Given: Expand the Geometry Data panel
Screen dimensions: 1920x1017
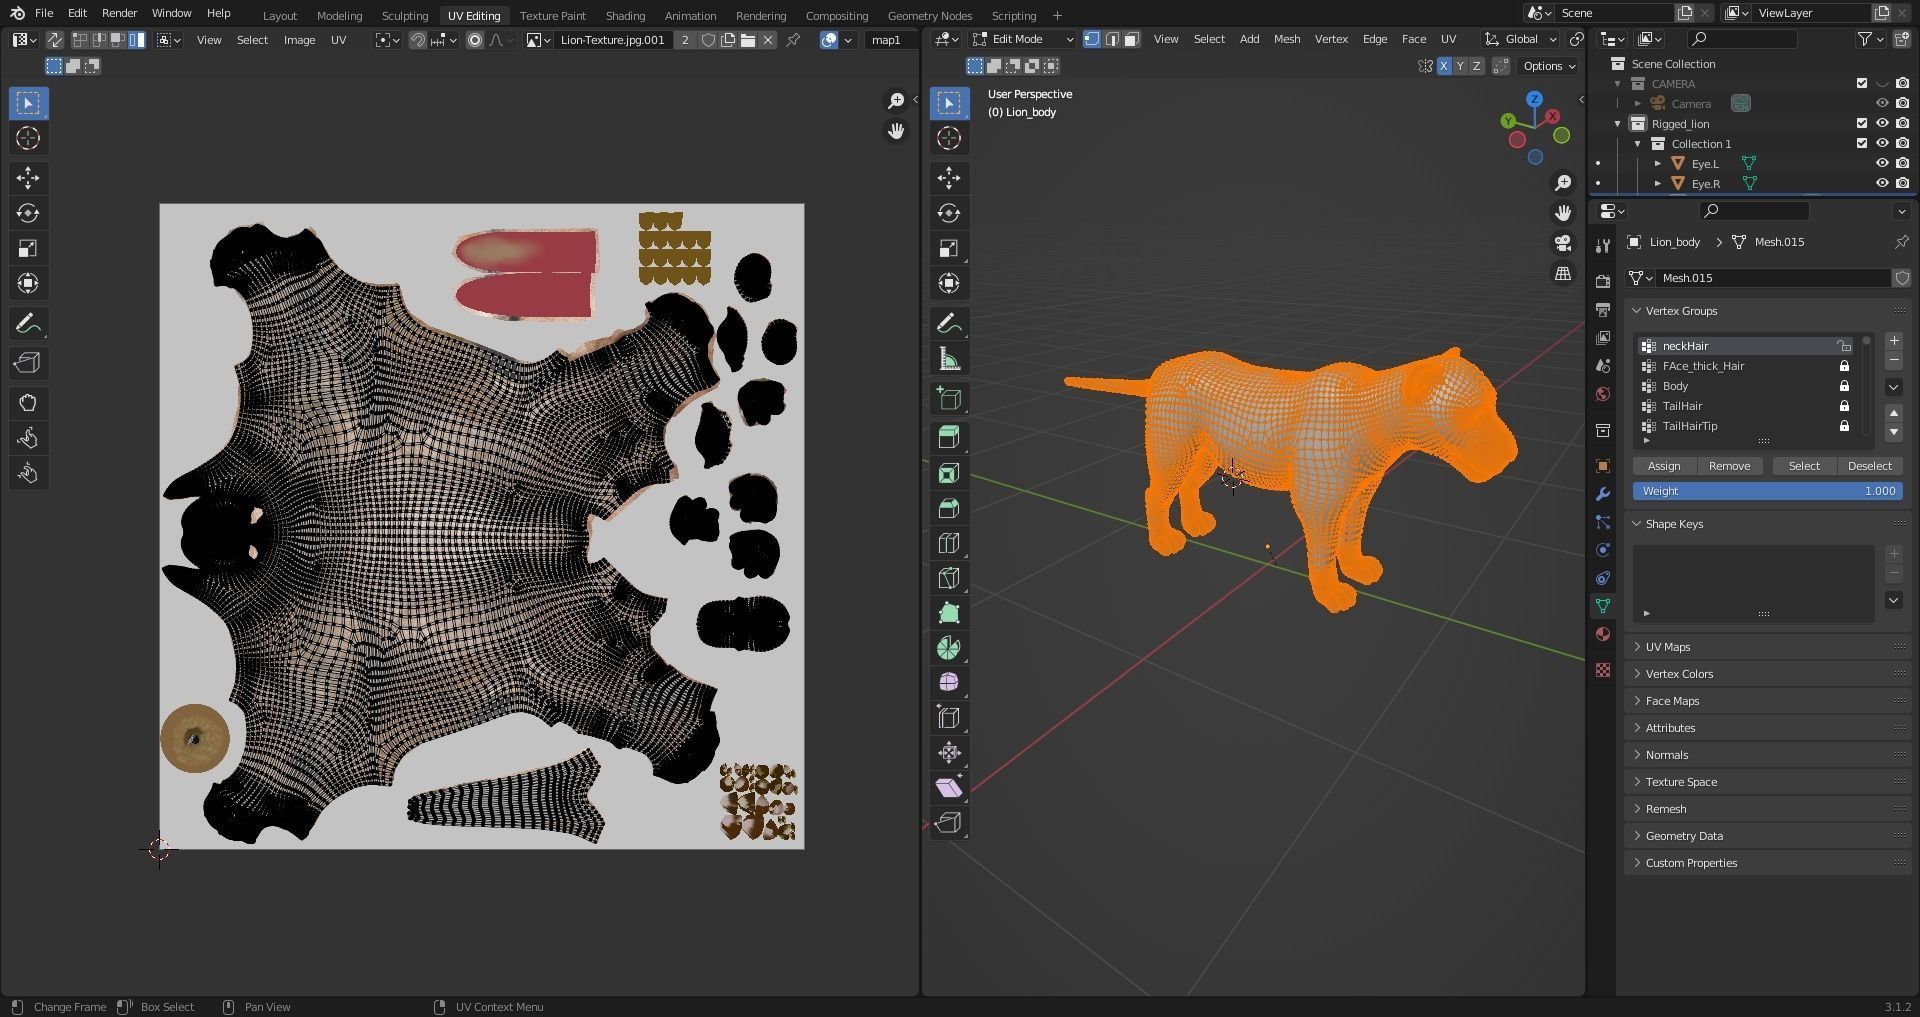Looking at the screenshot, I should click(1768, 836).
